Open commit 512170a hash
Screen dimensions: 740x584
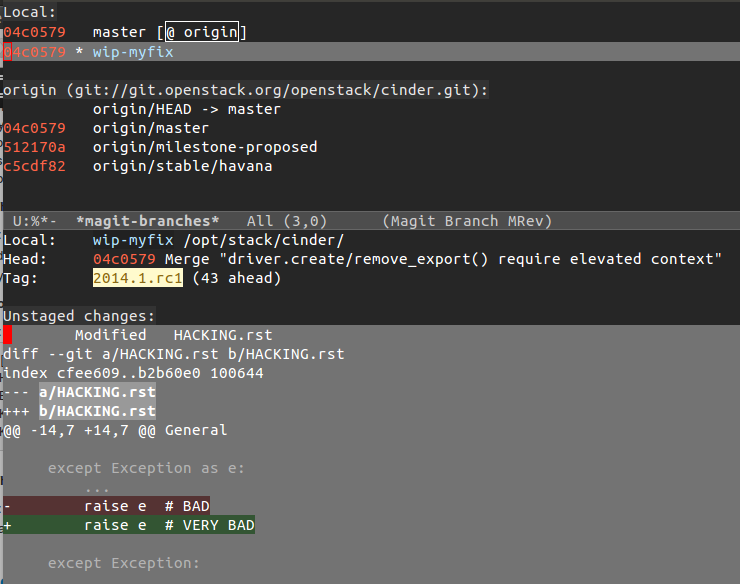36,147
